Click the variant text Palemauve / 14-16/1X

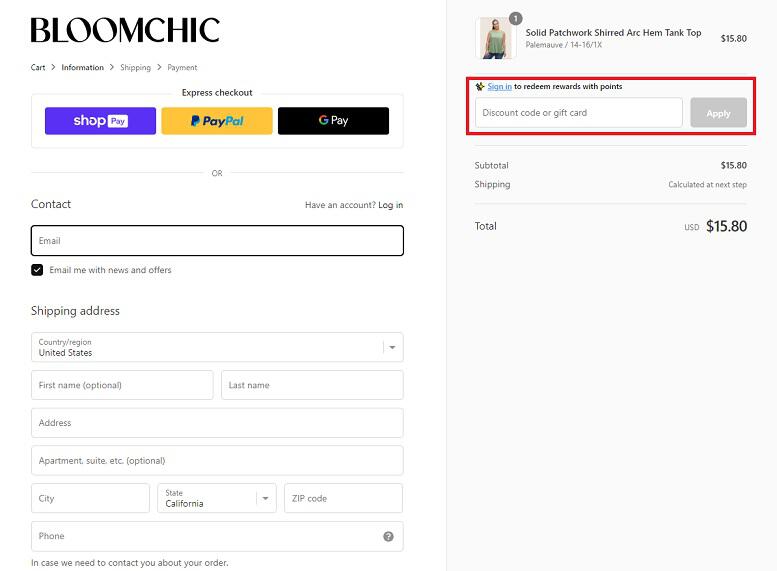[563, 45]
